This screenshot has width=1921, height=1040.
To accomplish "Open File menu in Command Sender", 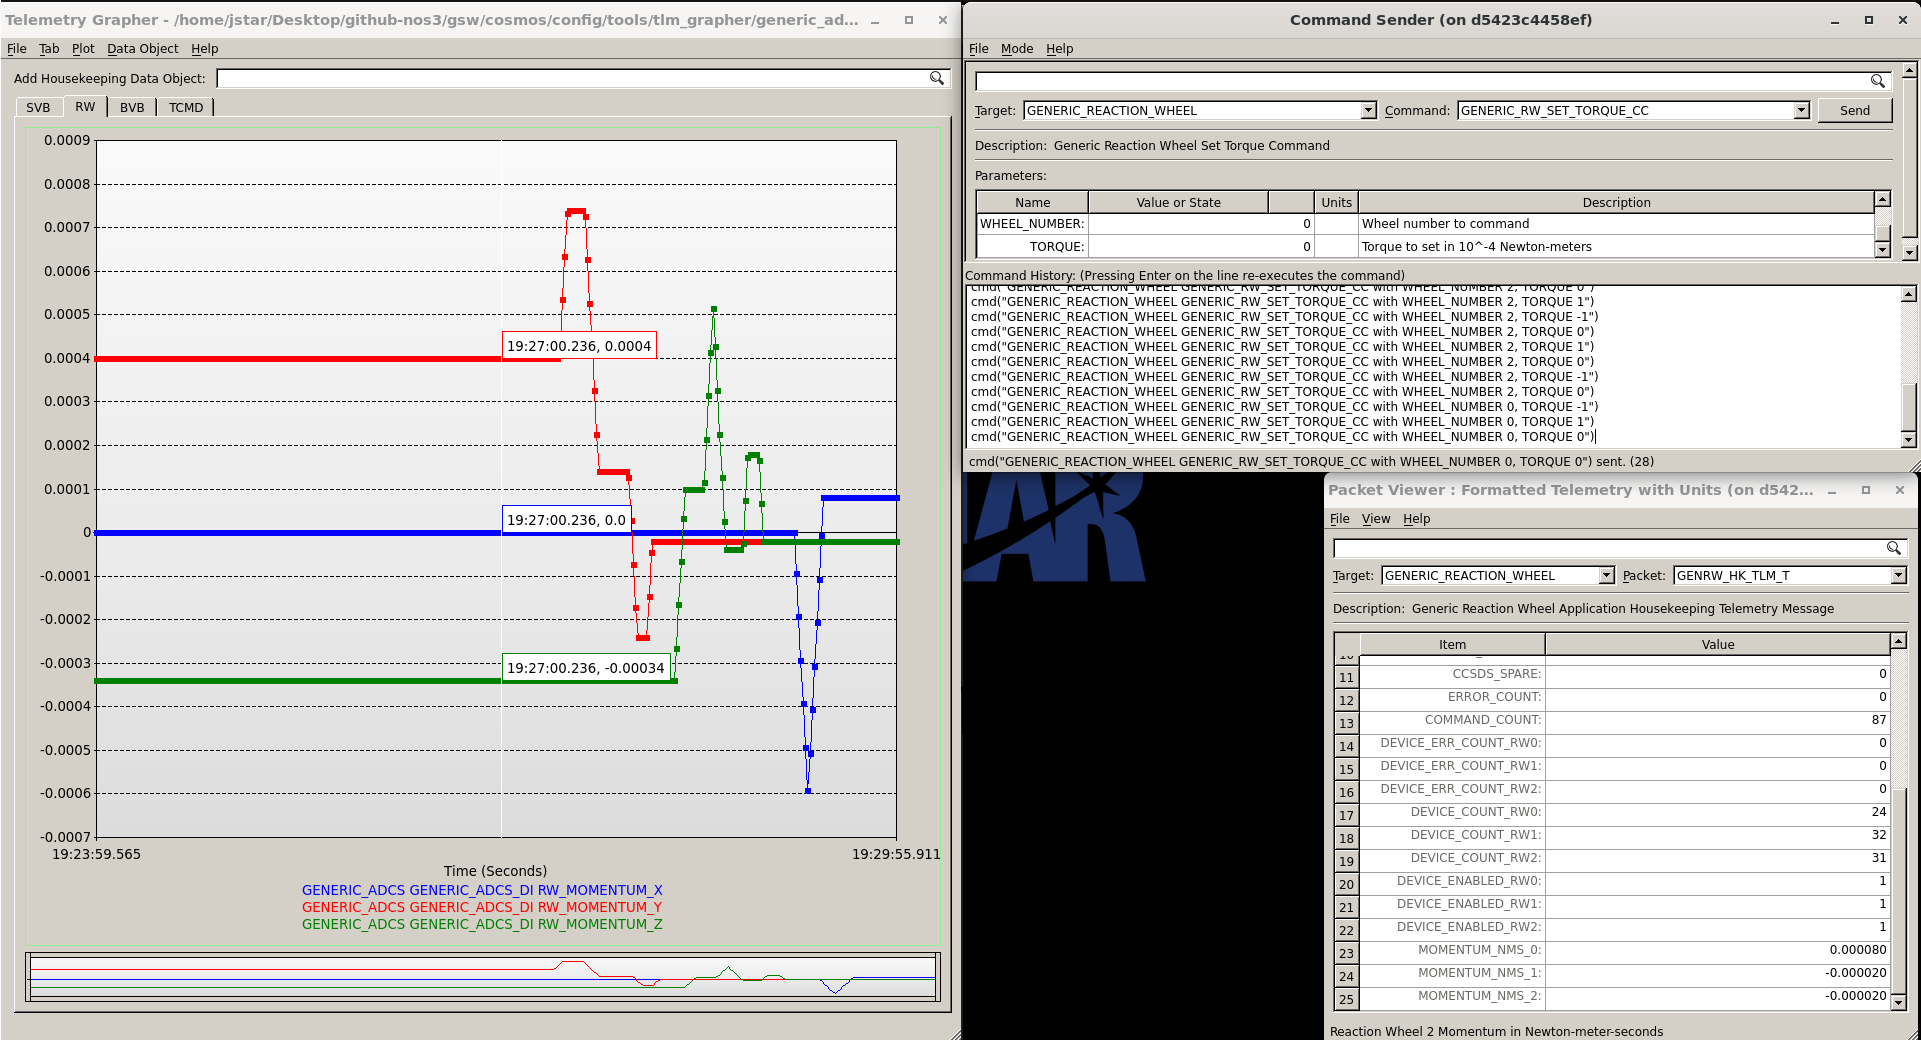I will pyautogui.click(x=978, y=48).
